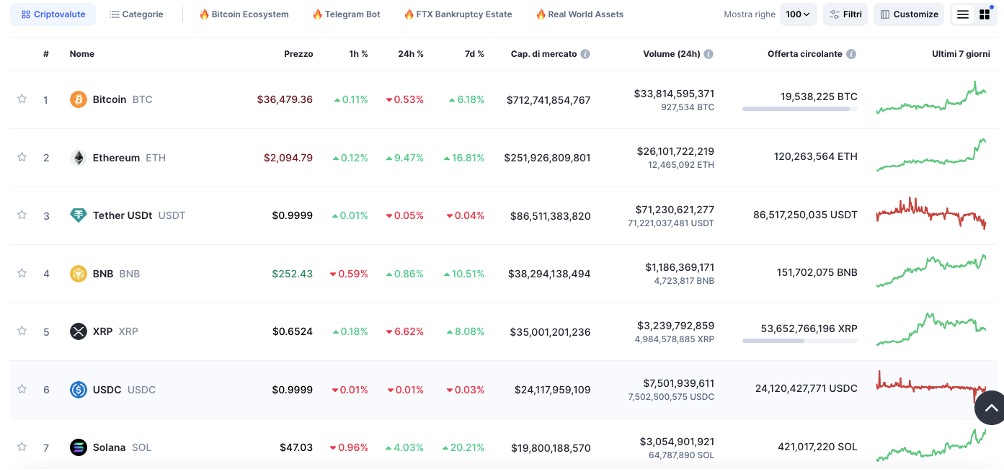Show info for Cap. di mercato
Screen dimensions: 1004x470
pos(585,54)
